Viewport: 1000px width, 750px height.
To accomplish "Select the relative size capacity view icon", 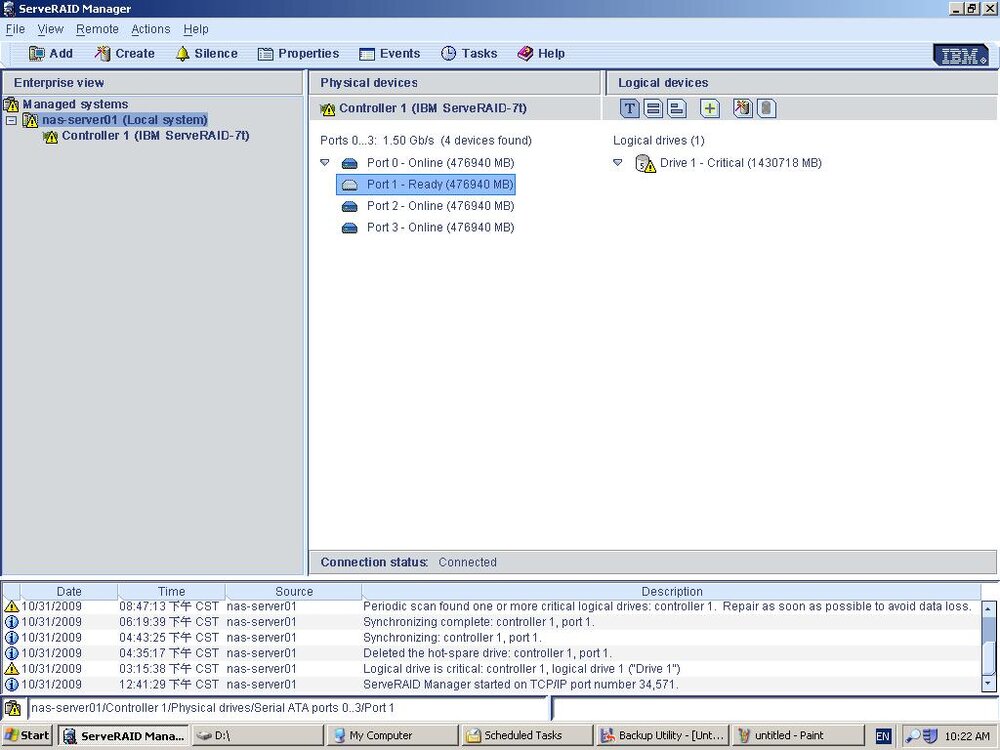I will coord(677,108).
